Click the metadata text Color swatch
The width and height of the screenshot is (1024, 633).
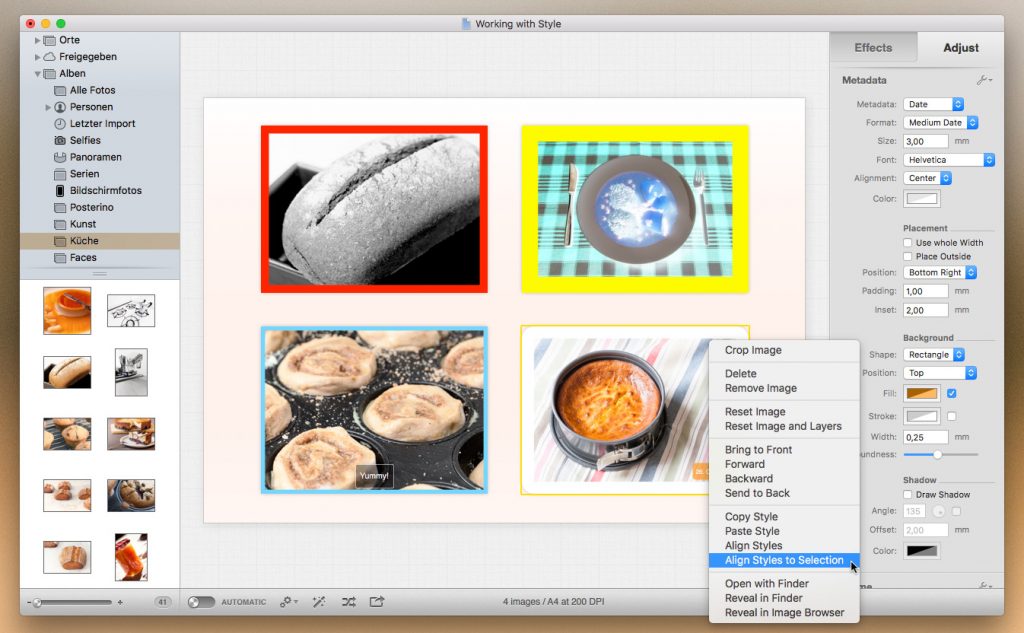pos(921,199)
